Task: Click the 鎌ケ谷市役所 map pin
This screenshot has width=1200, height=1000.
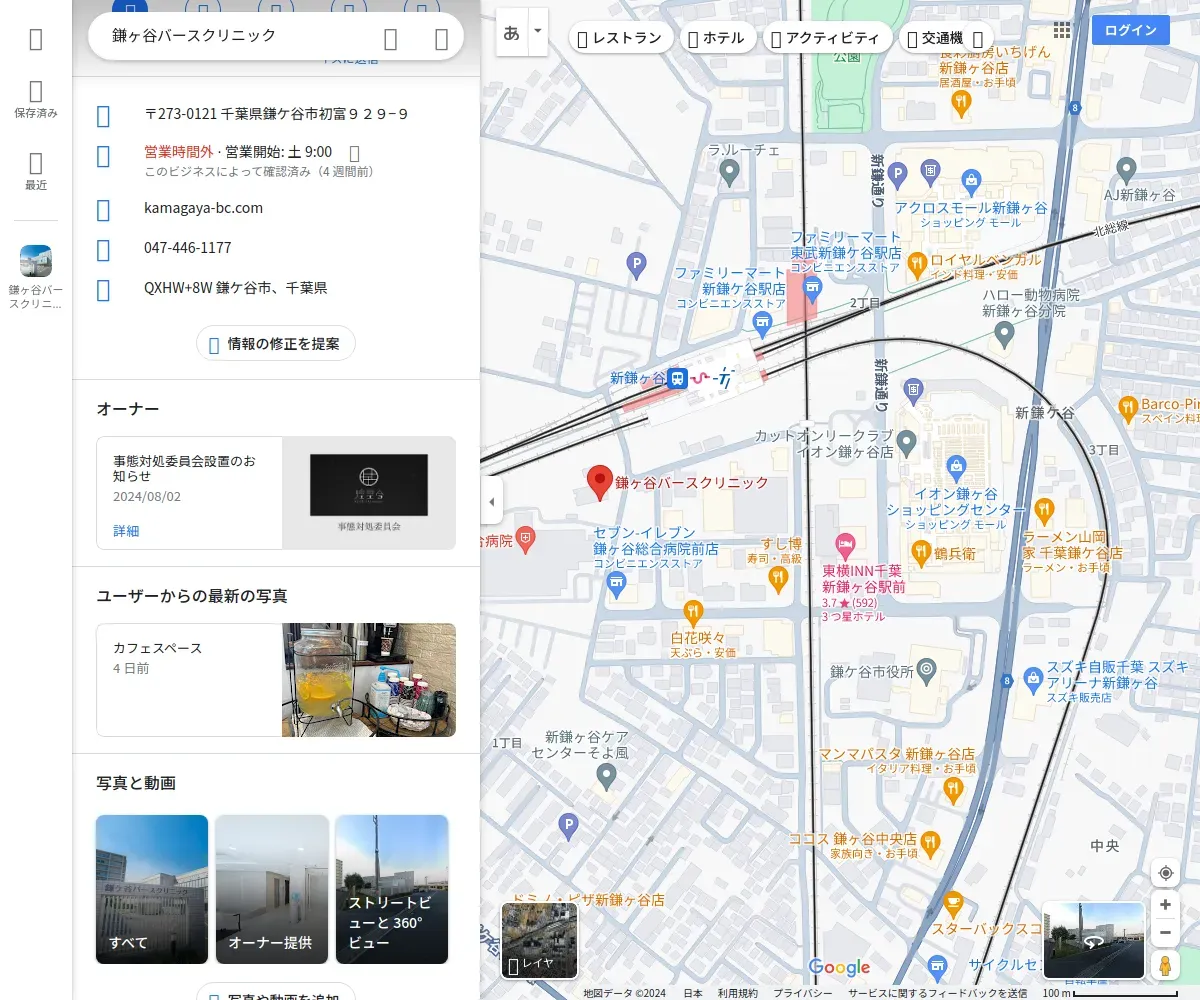Action: pos(927,669)
